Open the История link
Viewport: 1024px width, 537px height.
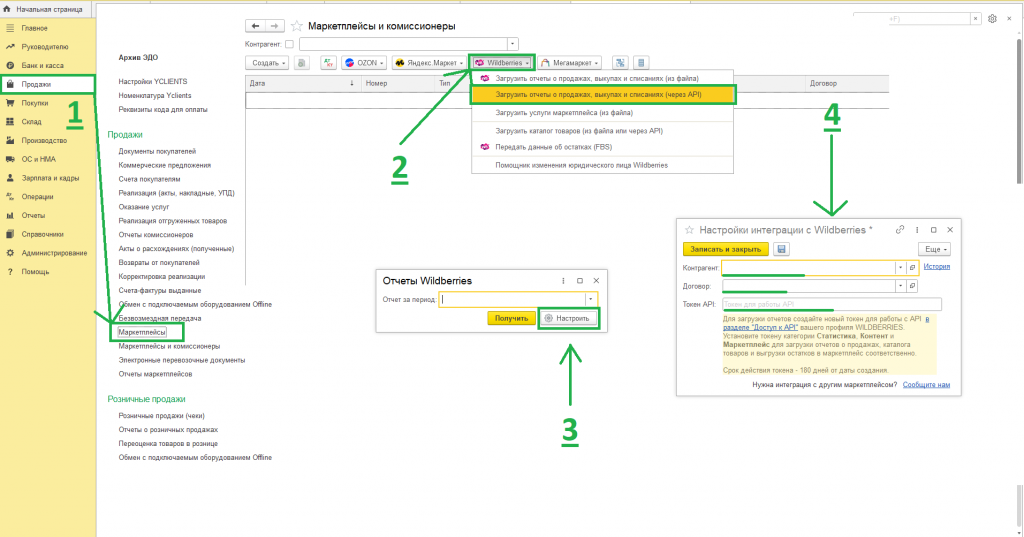pyautogui.click(x=936, y=267)
